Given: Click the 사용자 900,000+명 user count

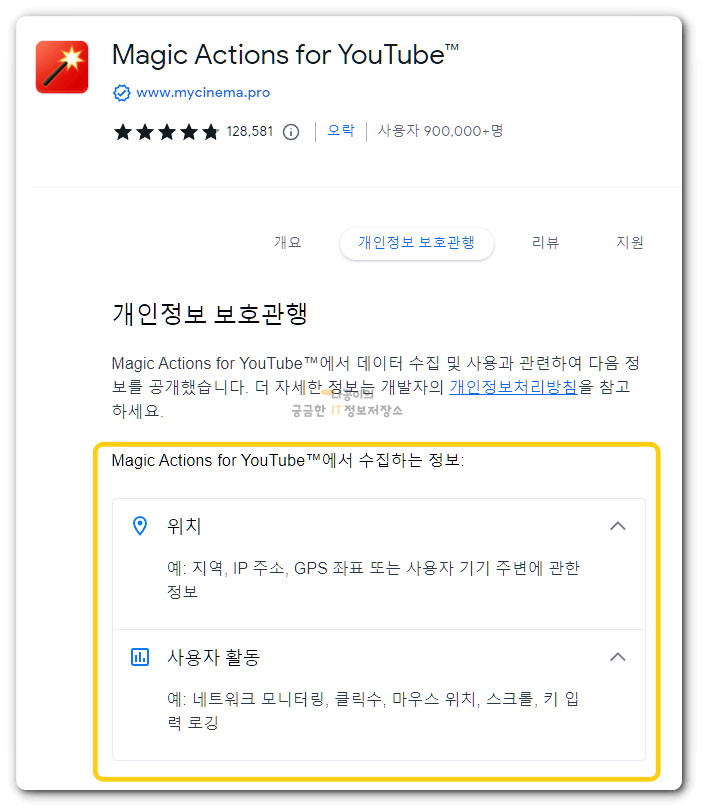Looking at the screenshot, I should 440,130.
